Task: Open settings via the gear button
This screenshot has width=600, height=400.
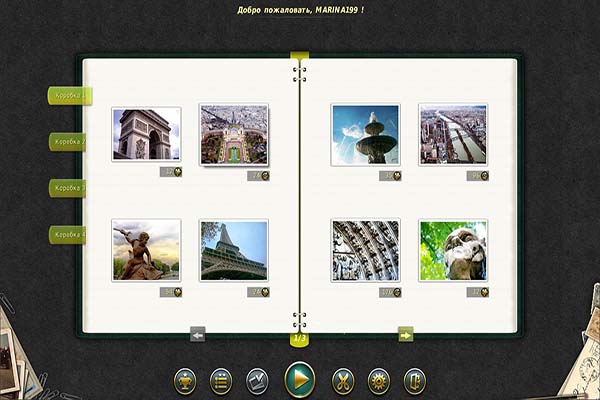Action: tap(379, 381)
